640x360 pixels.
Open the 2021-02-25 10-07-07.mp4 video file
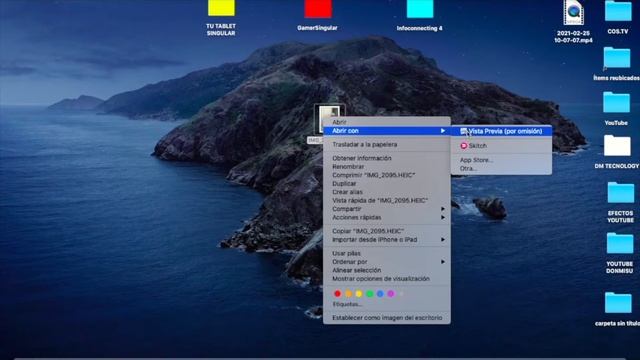[x=573, y=13]
